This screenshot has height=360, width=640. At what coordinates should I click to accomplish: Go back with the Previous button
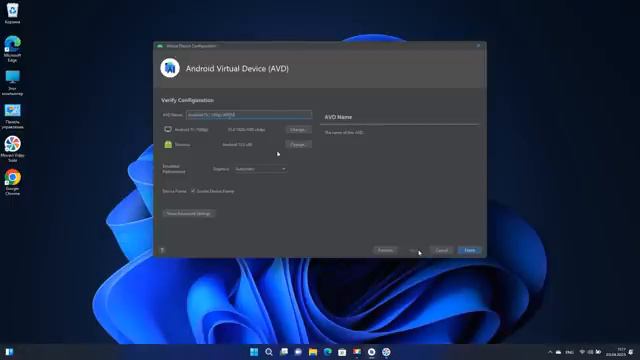tap(385, 250)
